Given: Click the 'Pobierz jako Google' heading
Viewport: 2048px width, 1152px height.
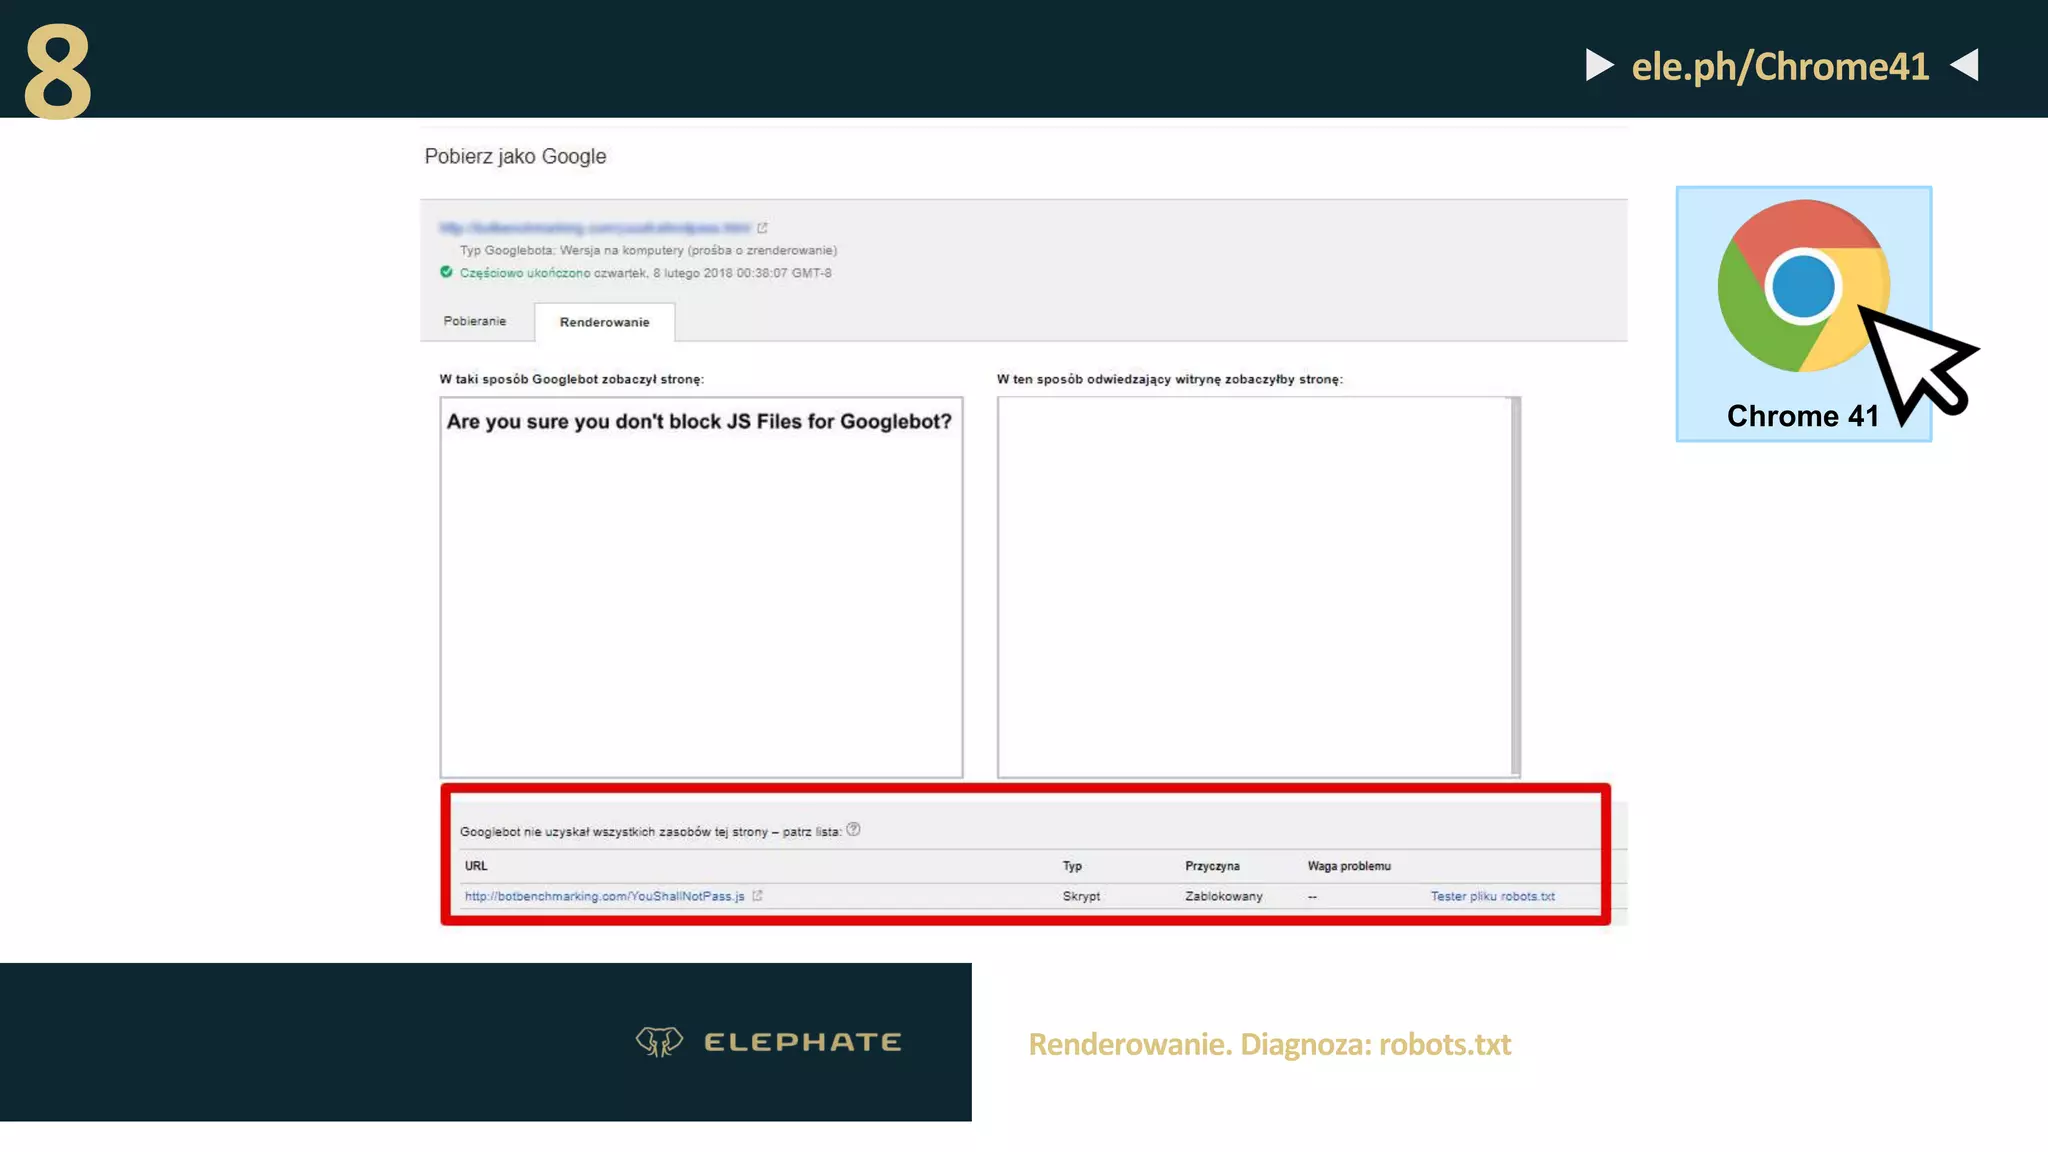Looking at the screenshot, I should pos(515,157).
